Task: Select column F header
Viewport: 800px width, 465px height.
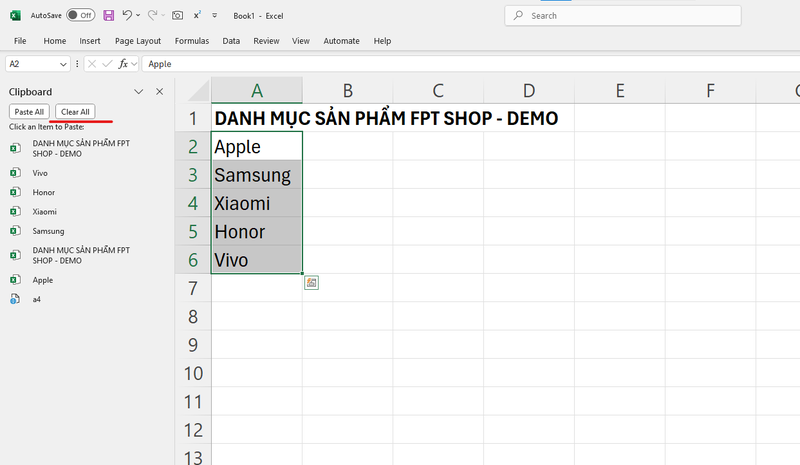Action: (710, 90)
